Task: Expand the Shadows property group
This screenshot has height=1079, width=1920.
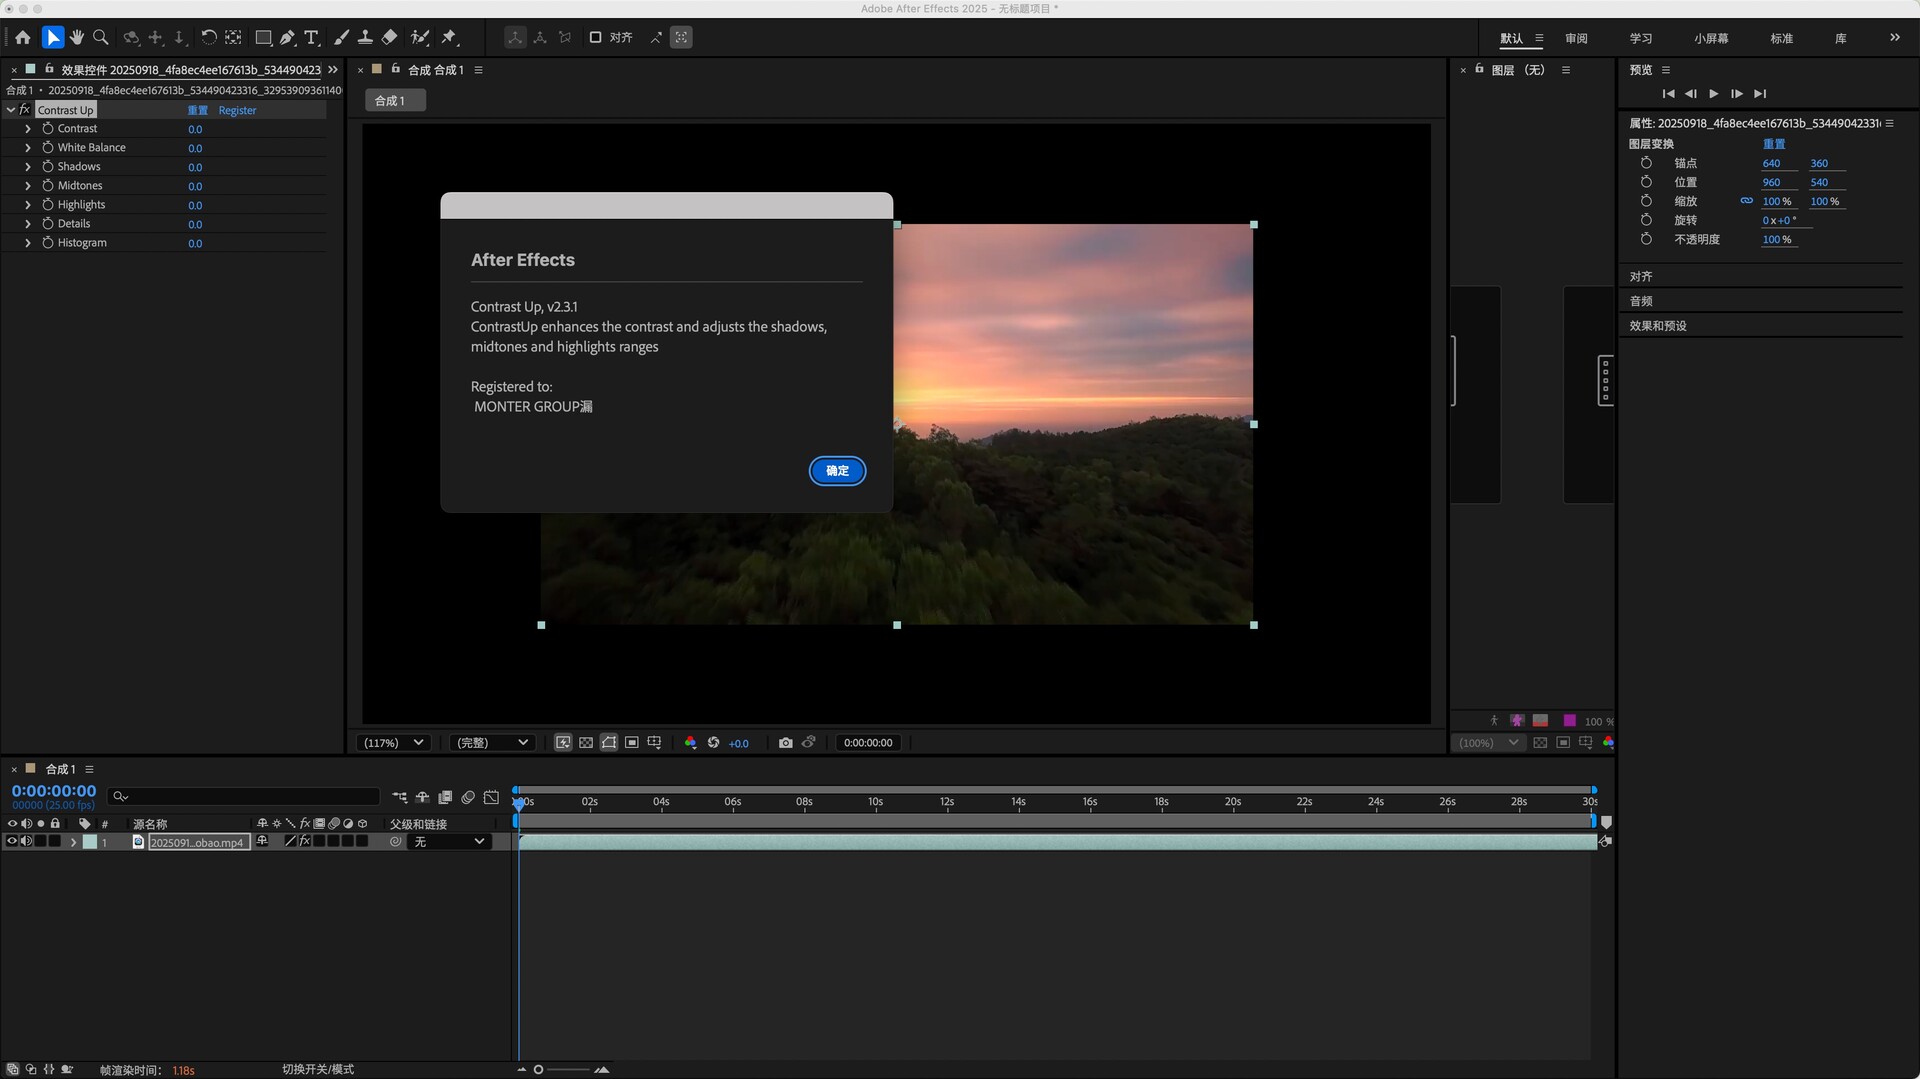Action: [28, 167]
